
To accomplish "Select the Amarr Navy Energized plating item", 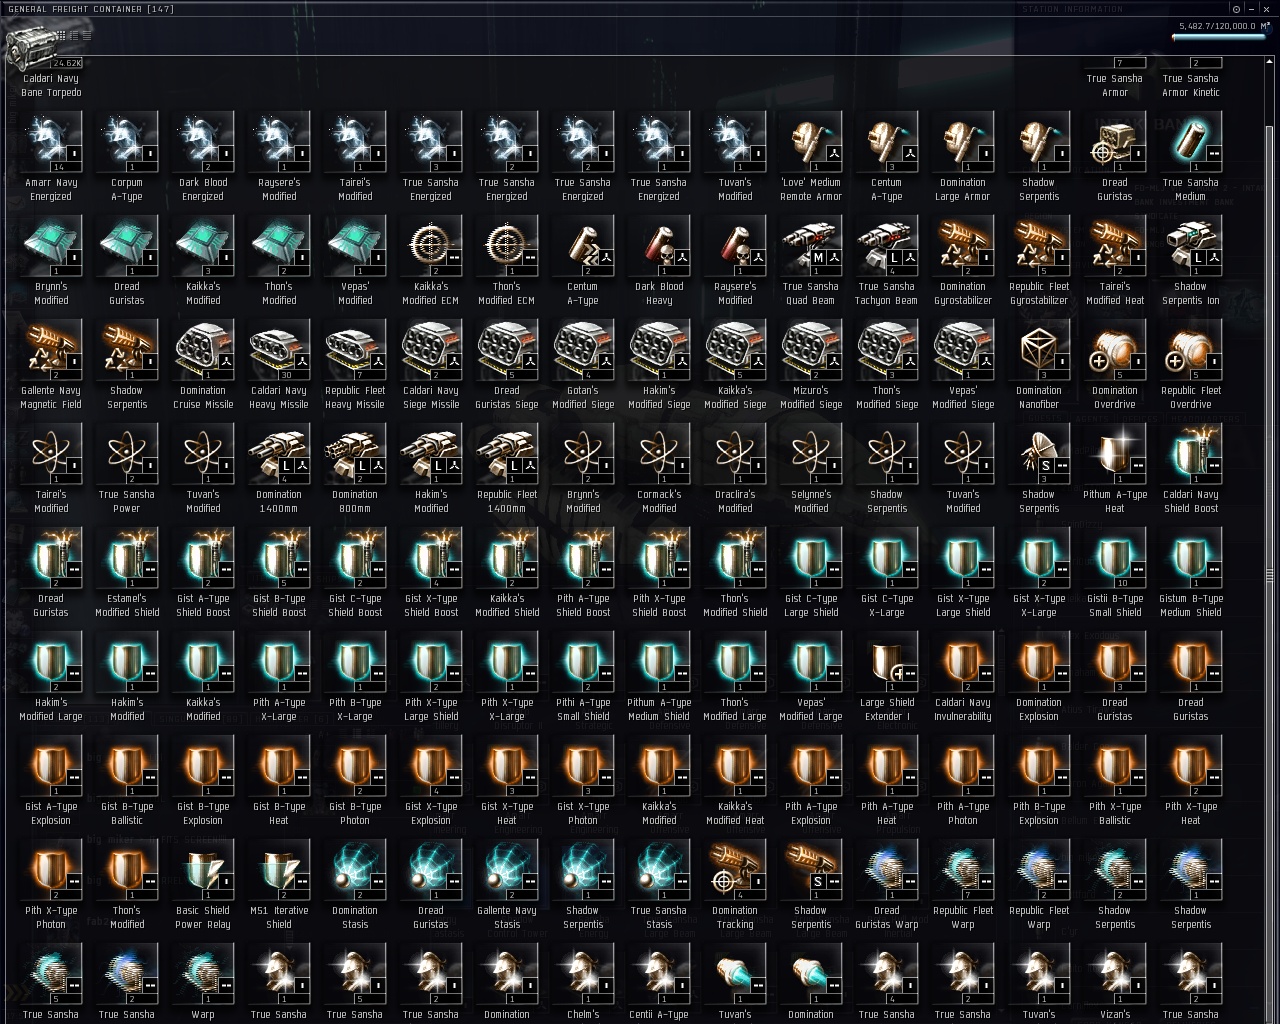I will [x=51, y=157].
